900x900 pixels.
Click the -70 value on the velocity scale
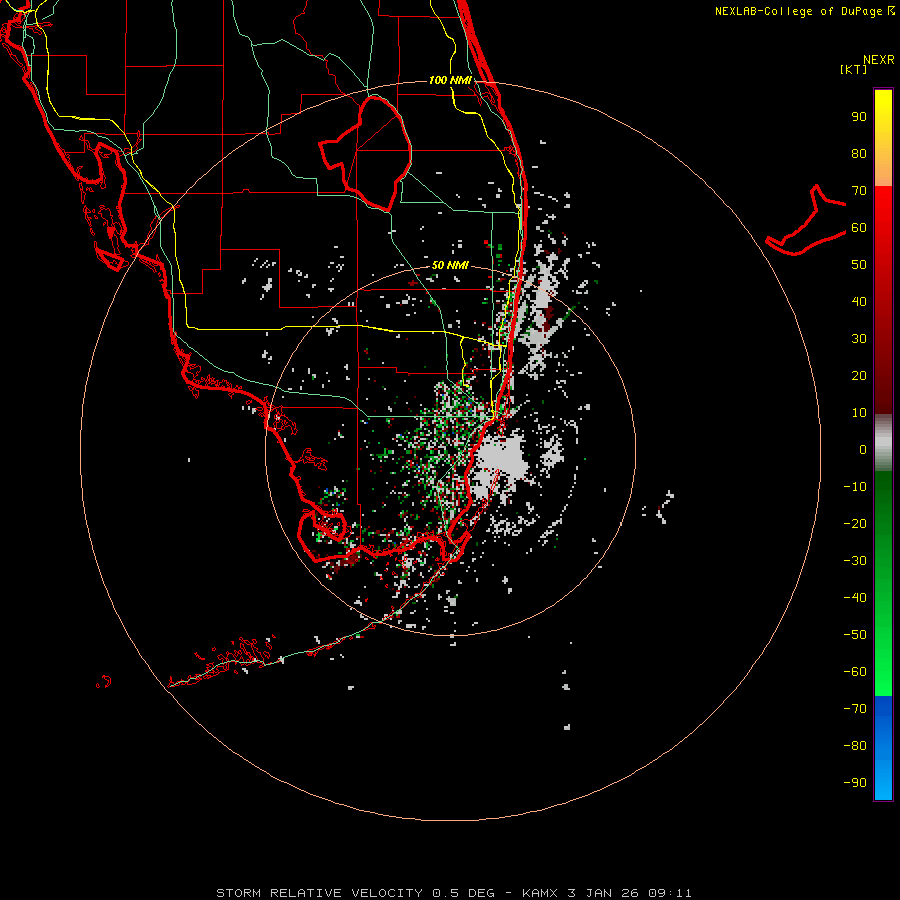855,709
